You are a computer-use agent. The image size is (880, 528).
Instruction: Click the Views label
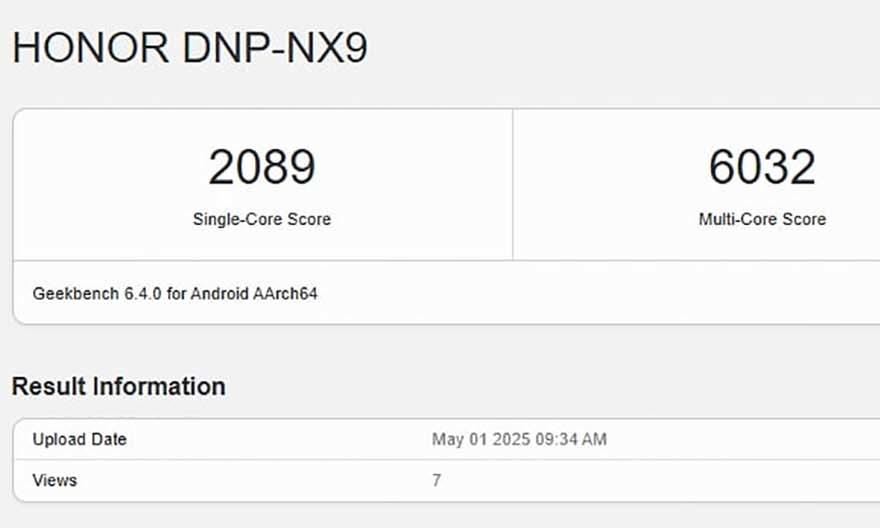(55, 480)
